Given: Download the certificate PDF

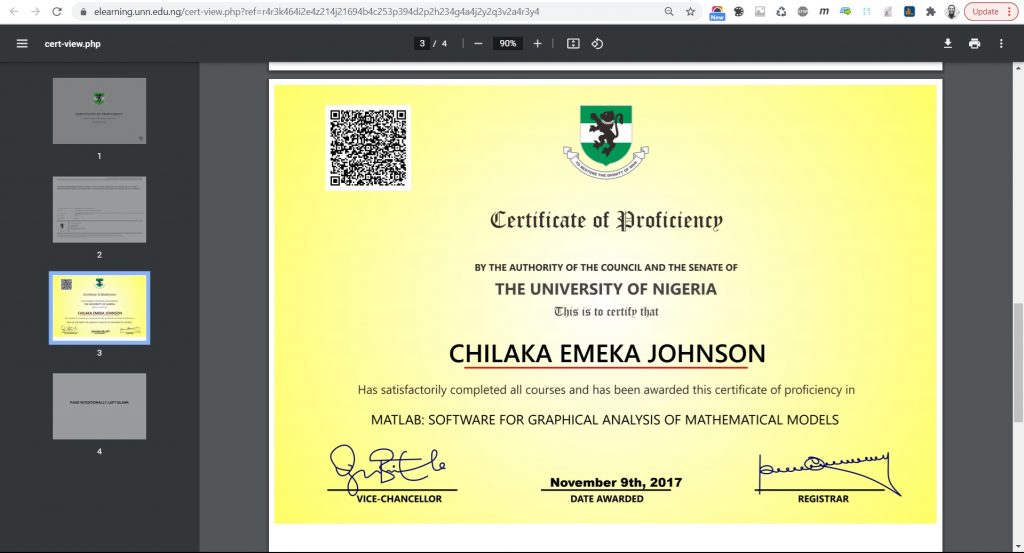Looking at the screenshot, I should pos(948,44).
